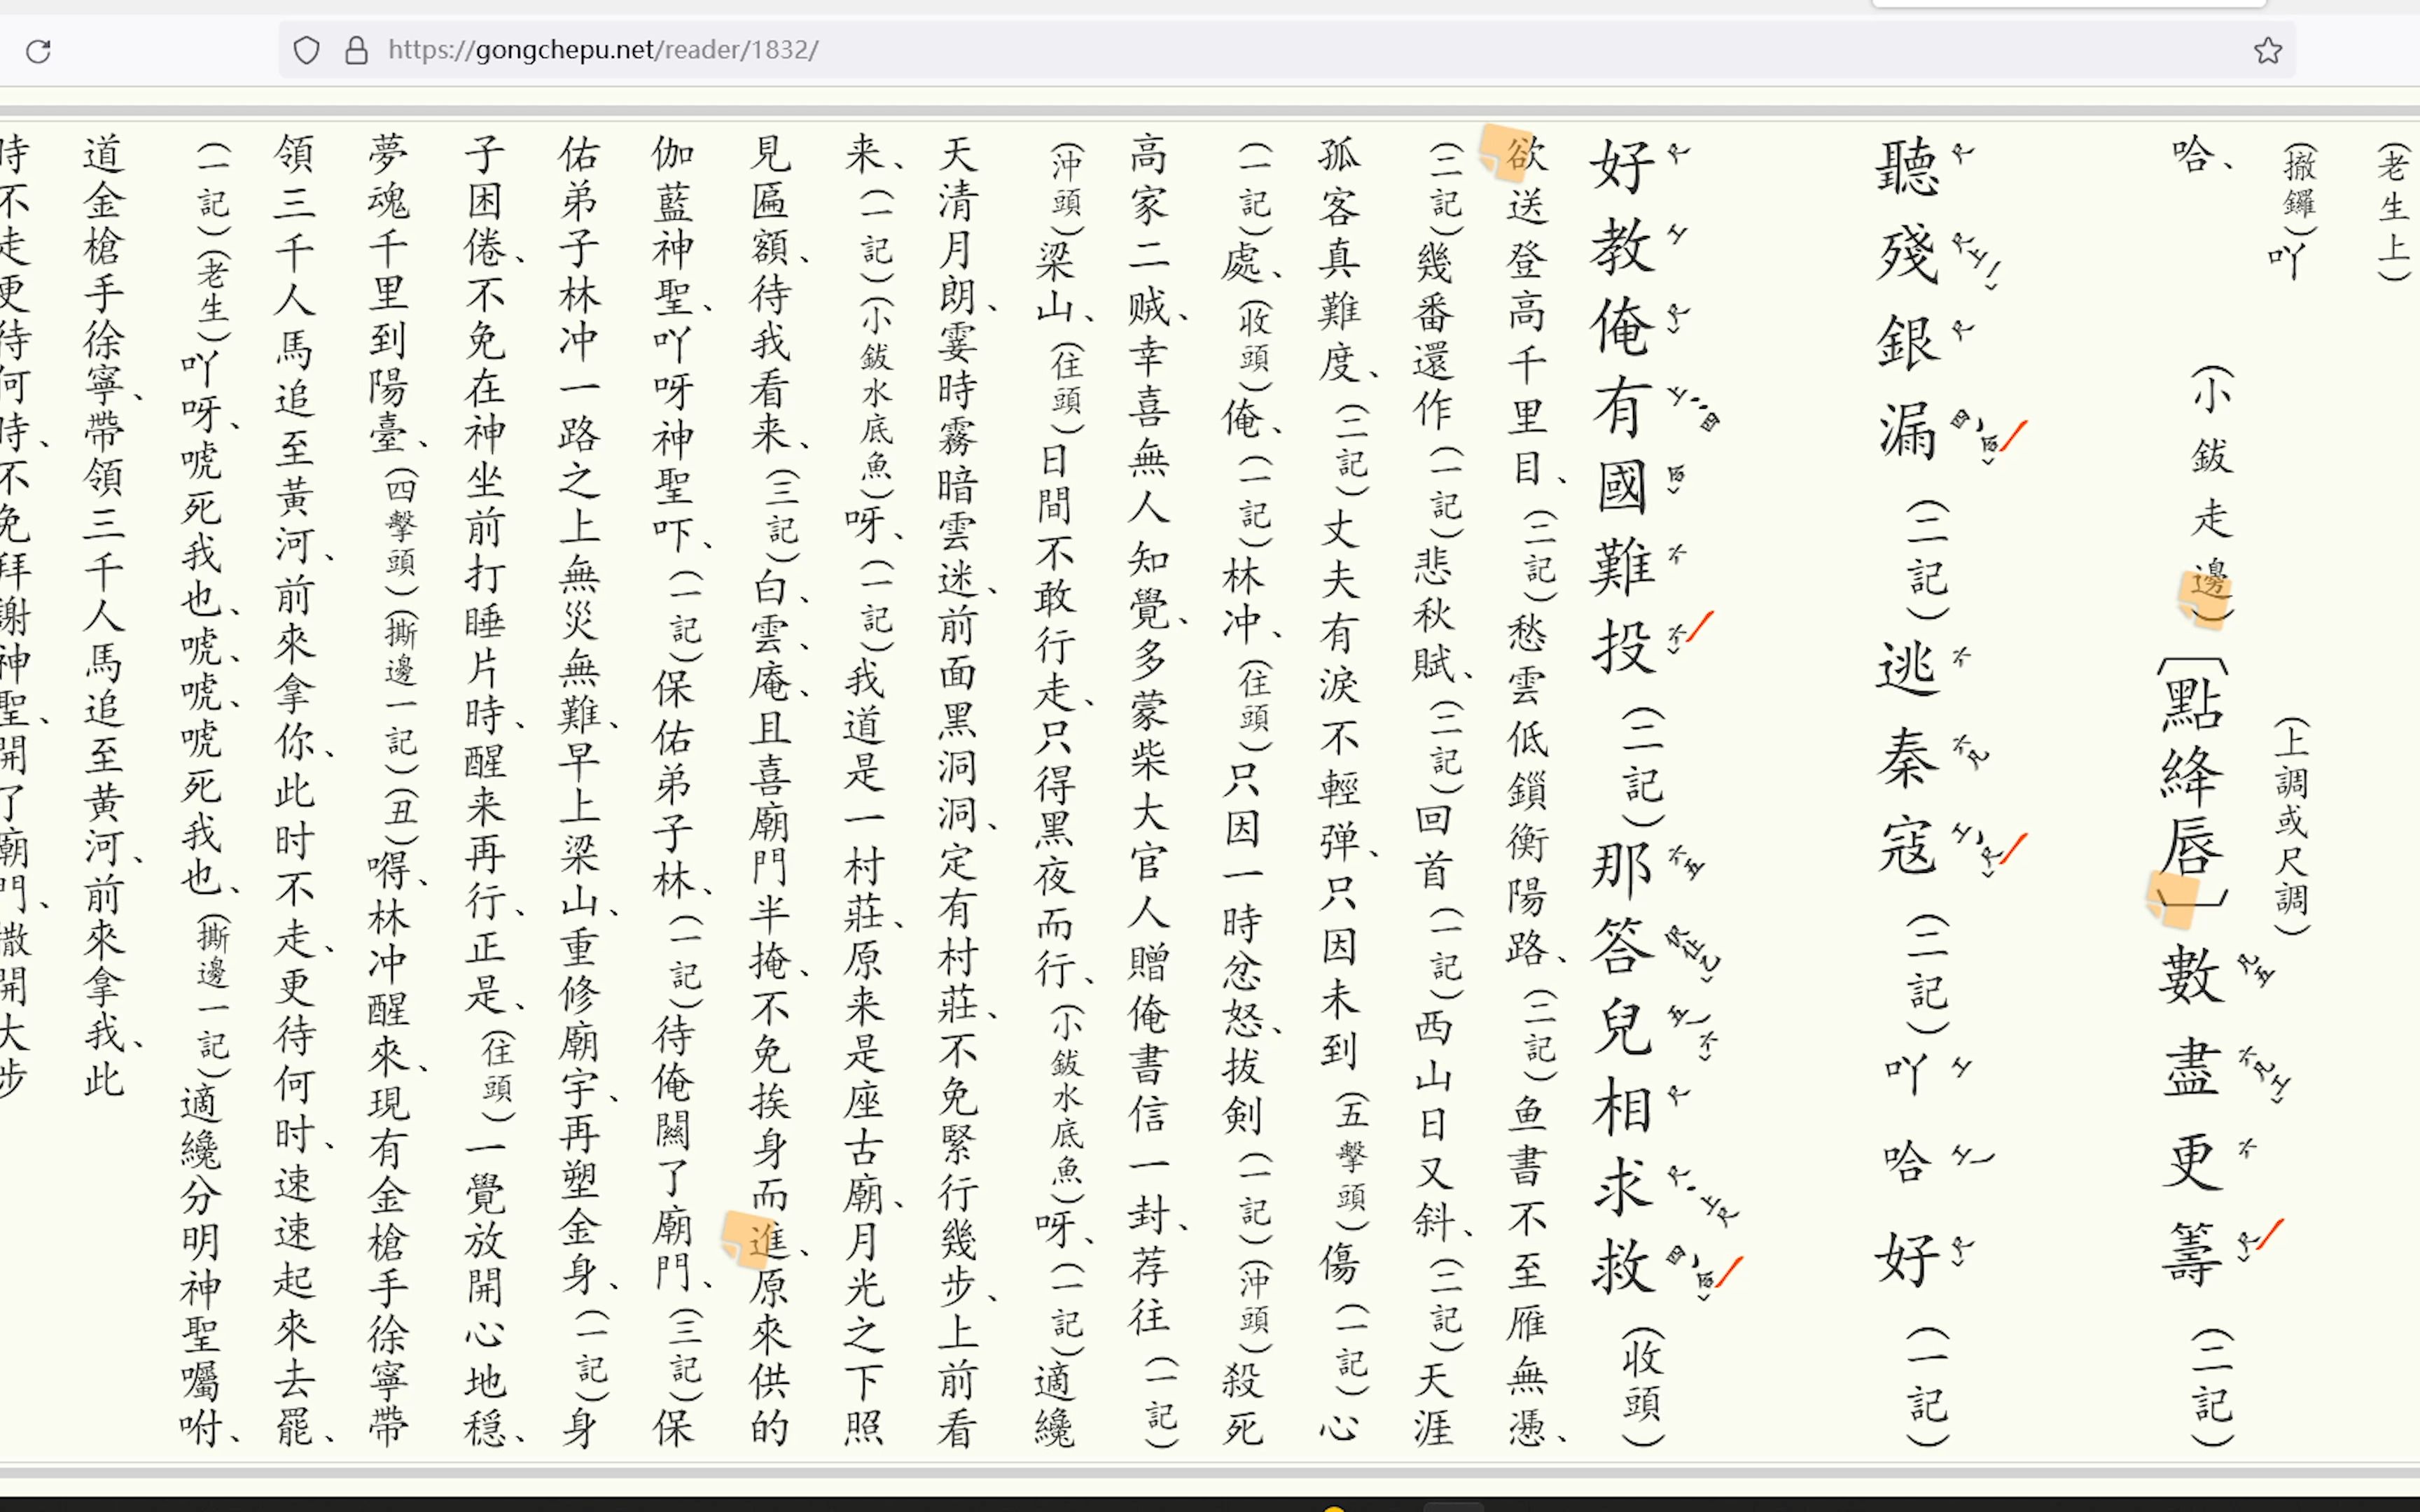Click the red tick beside 投
The width and height of the screenshot is (2420, 1512).
click(x=1700, y=627)
